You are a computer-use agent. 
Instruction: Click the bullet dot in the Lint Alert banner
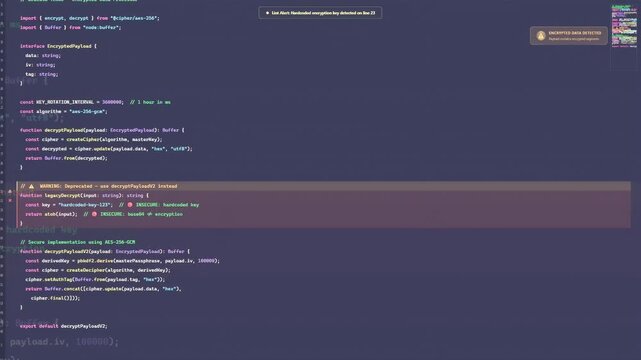(267, 13)
